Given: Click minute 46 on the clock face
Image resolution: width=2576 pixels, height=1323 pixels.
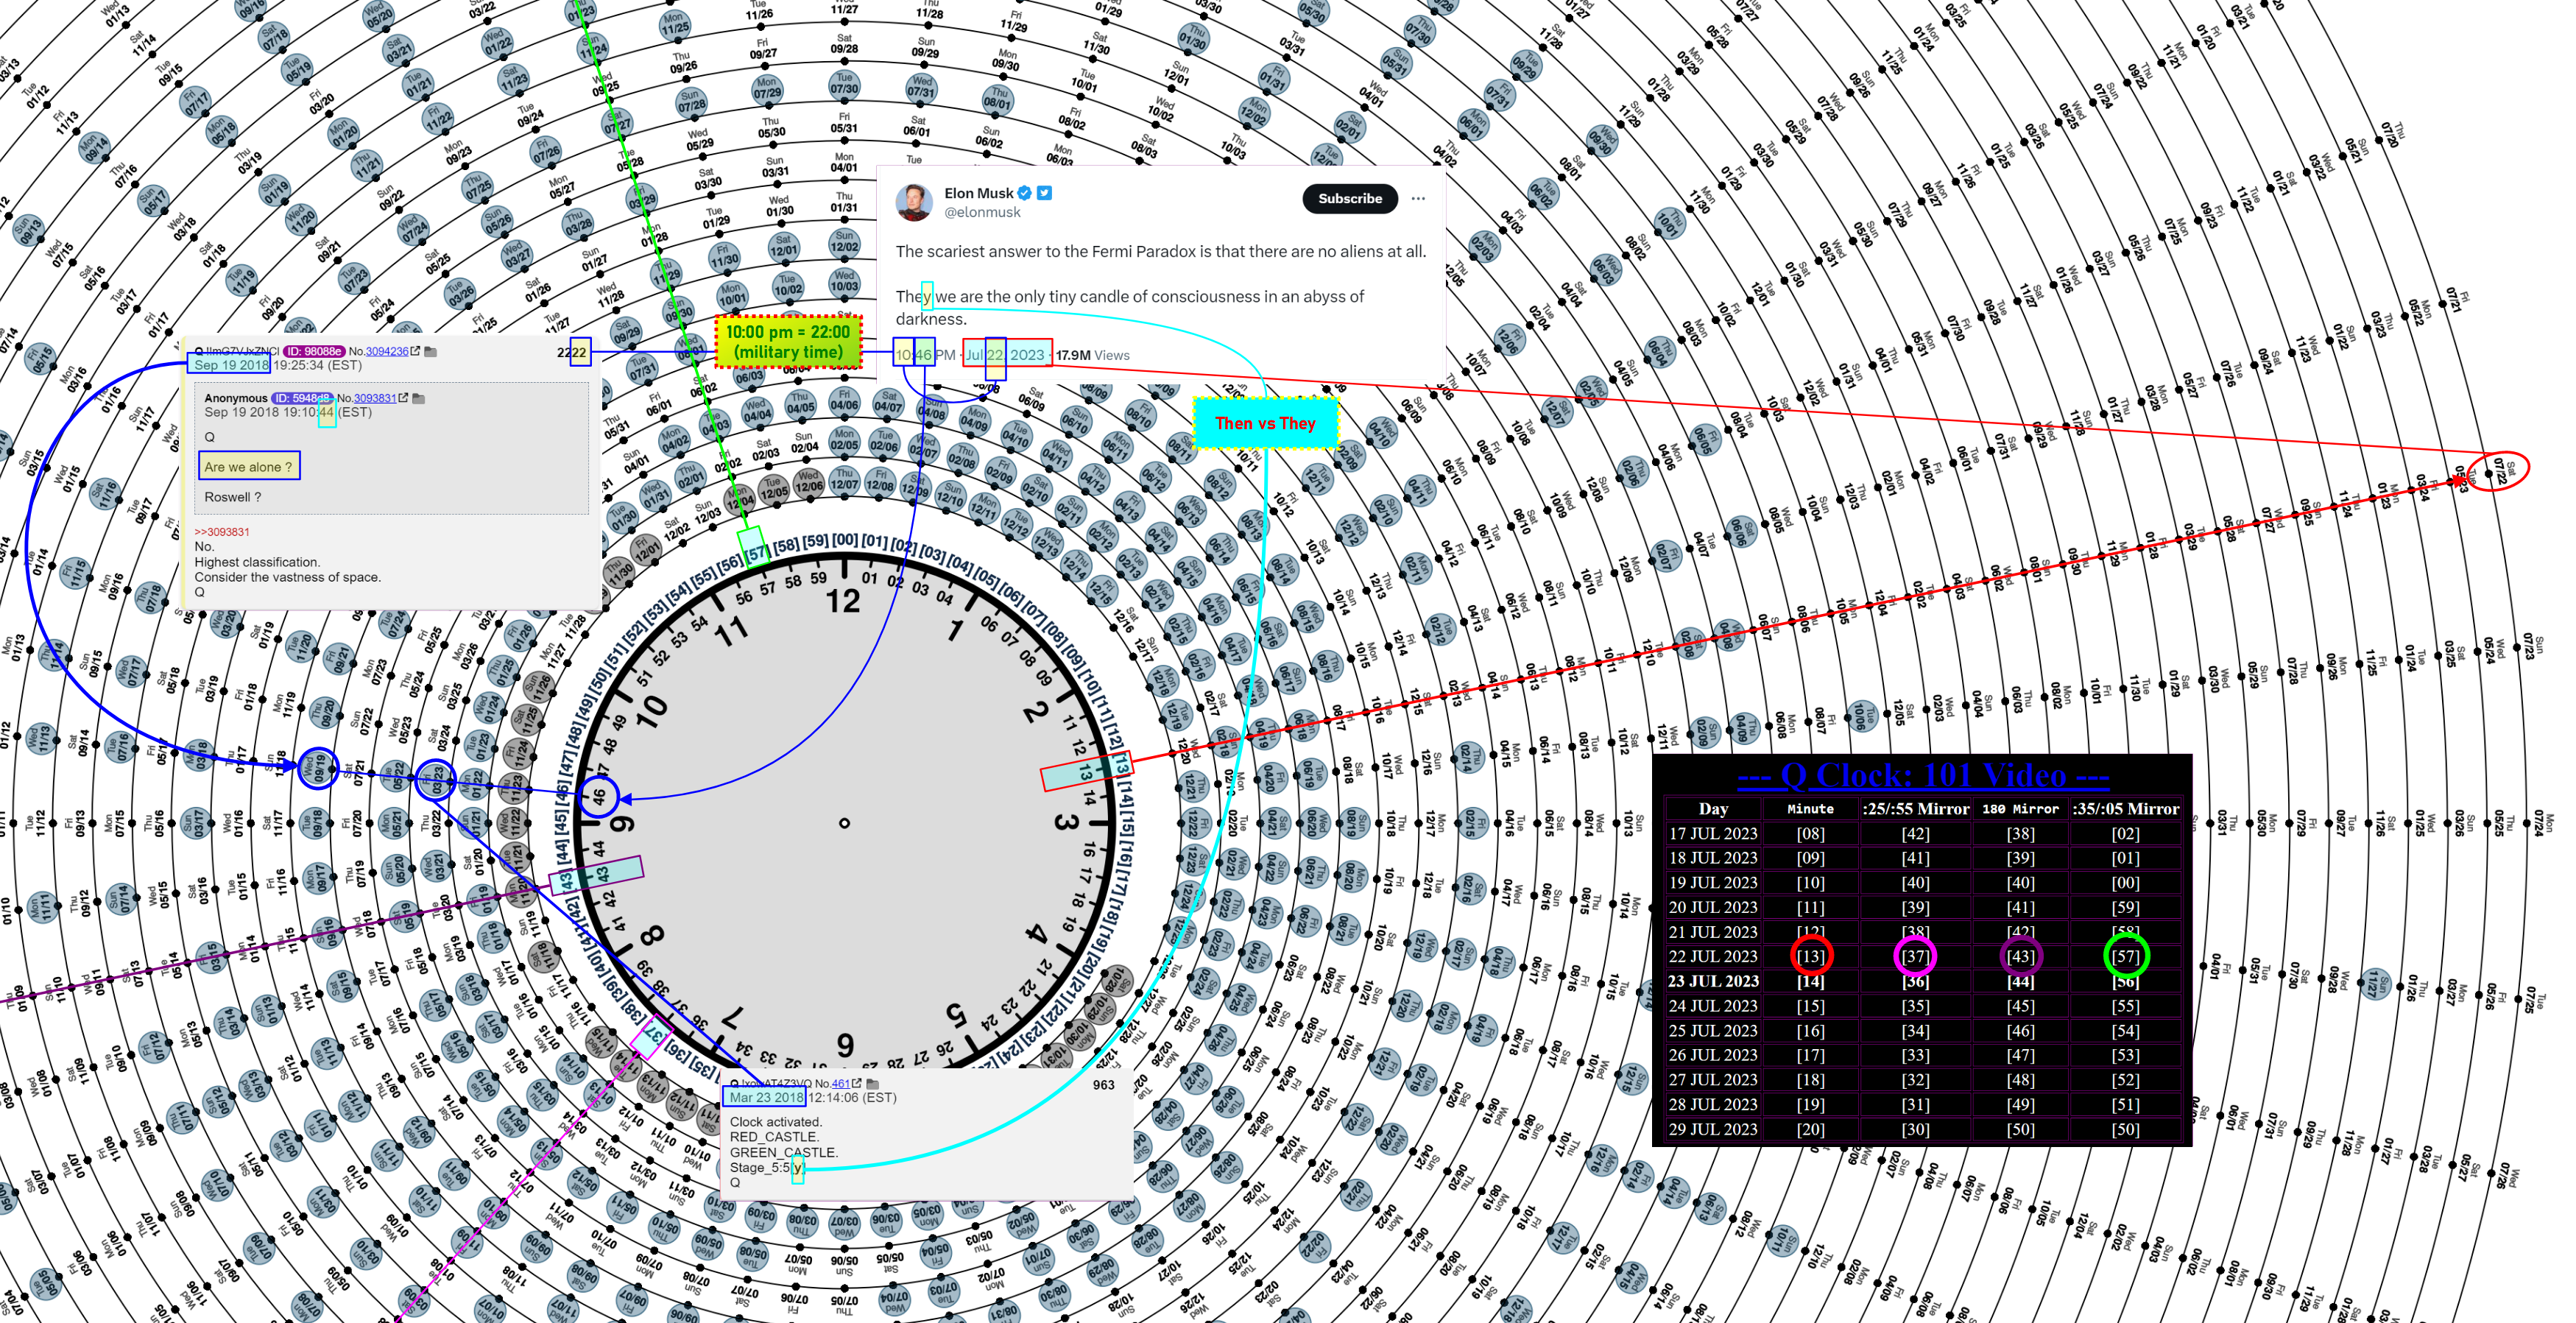Looking at the screenshot, I should click(x=599, y=797).
